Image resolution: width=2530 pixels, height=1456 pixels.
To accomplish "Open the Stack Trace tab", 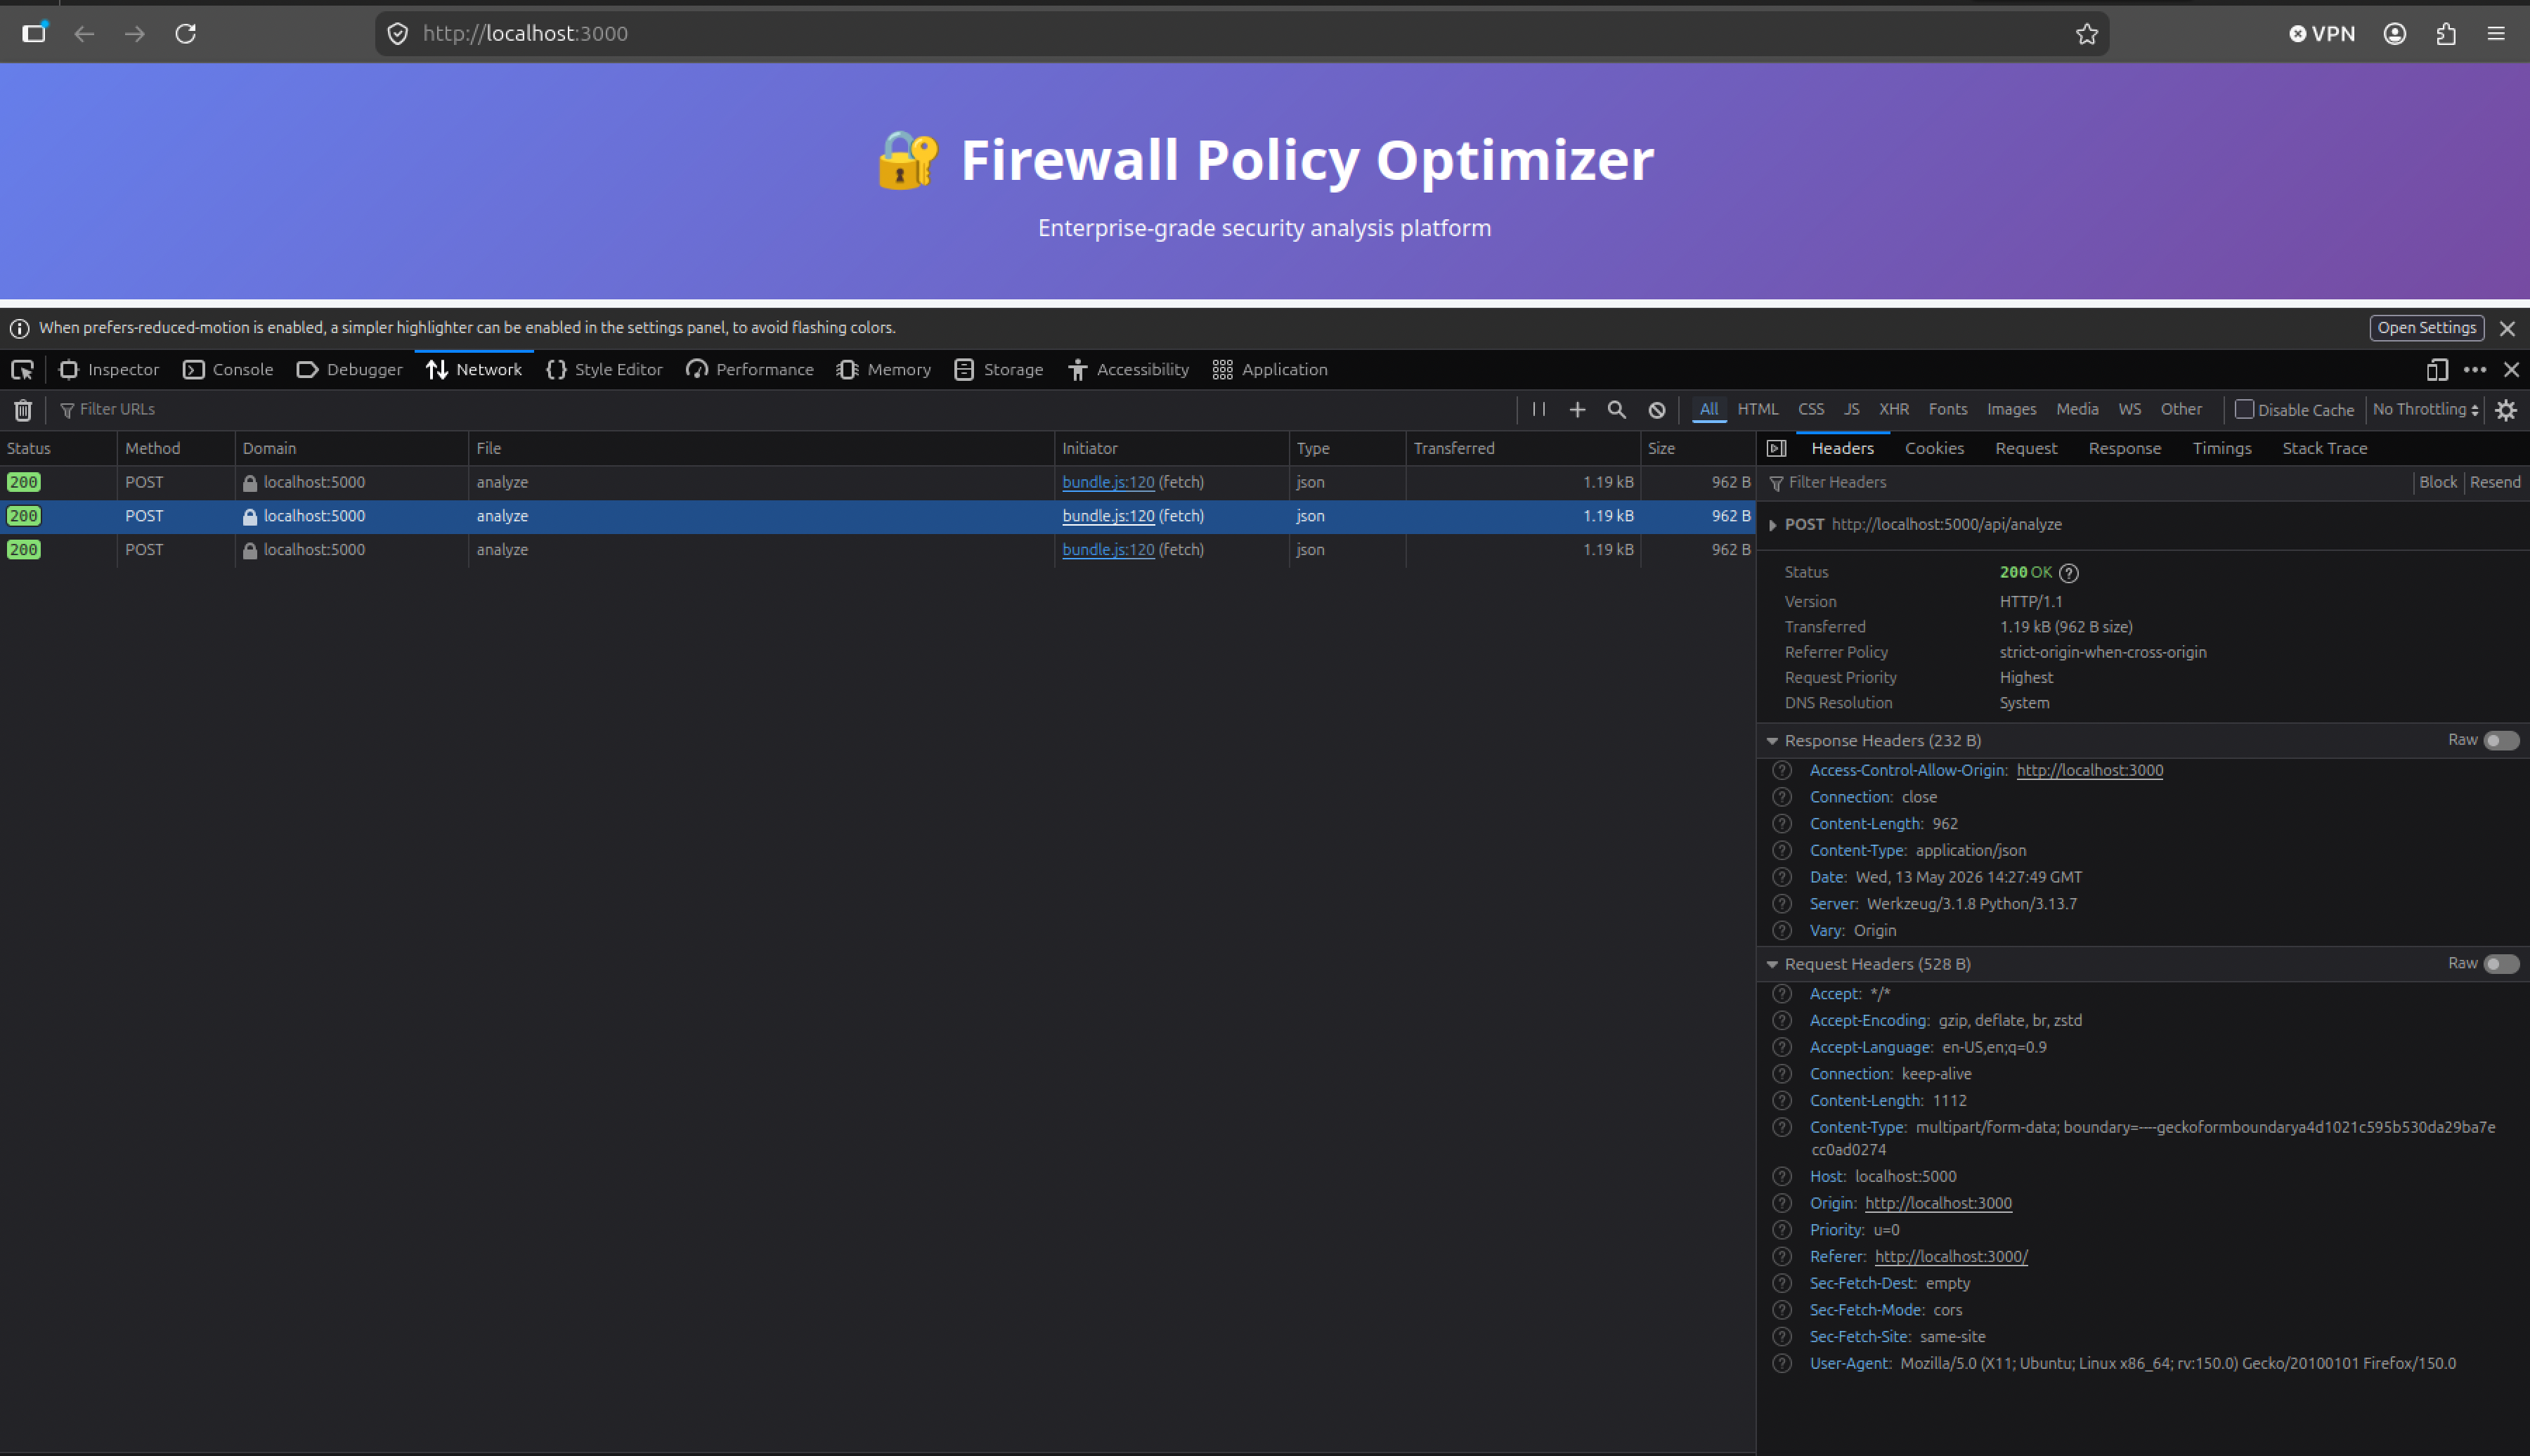I will pos(2324,448).
